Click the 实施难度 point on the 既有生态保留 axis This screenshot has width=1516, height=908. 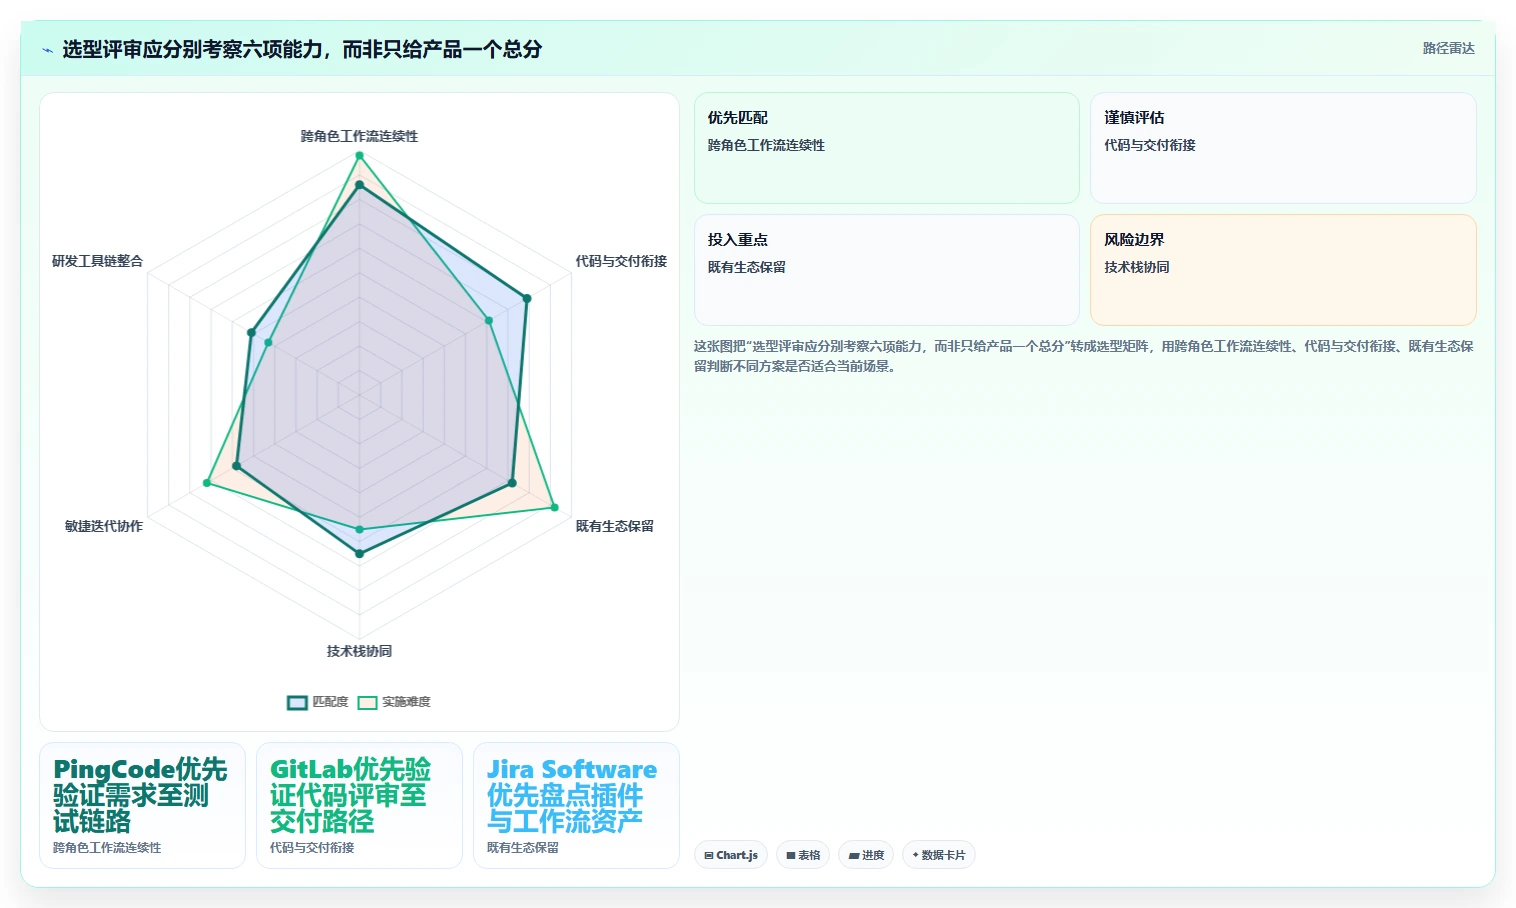coord(555,508)
